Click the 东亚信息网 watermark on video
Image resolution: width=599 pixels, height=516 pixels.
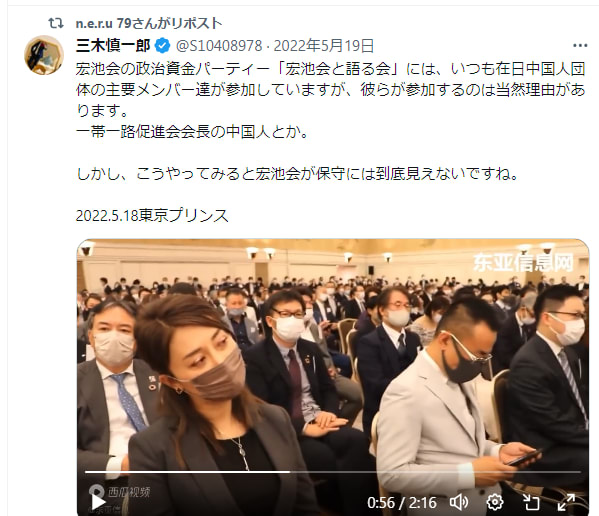(x=523, y=262)
